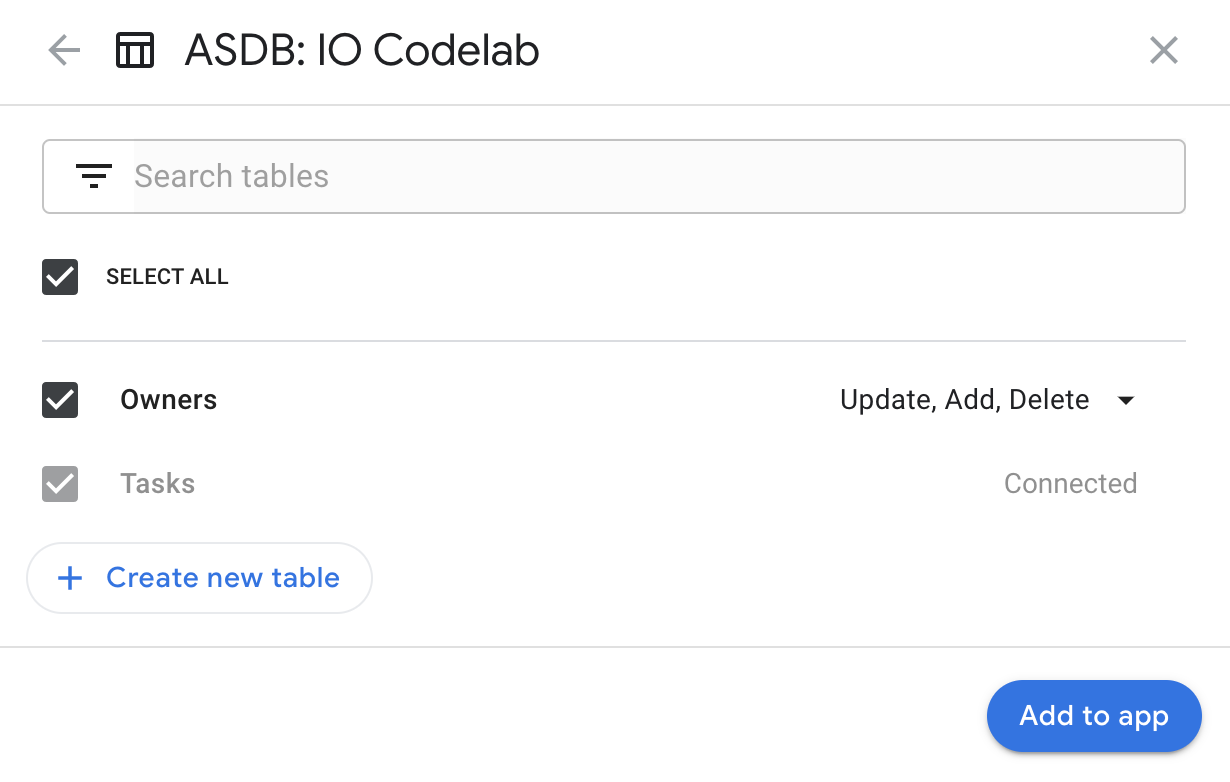This screenshot has height=782, width=1230.
Task: Select the Tasks table row
Action: [x=157, y=484]
